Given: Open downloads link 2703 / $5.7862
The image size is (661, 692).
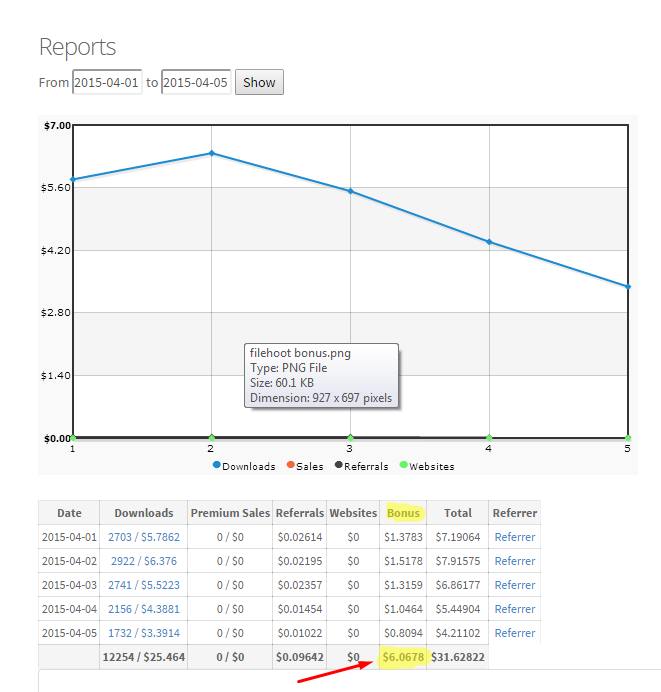Looking at the screenshot, I should (x=144, y=537).
